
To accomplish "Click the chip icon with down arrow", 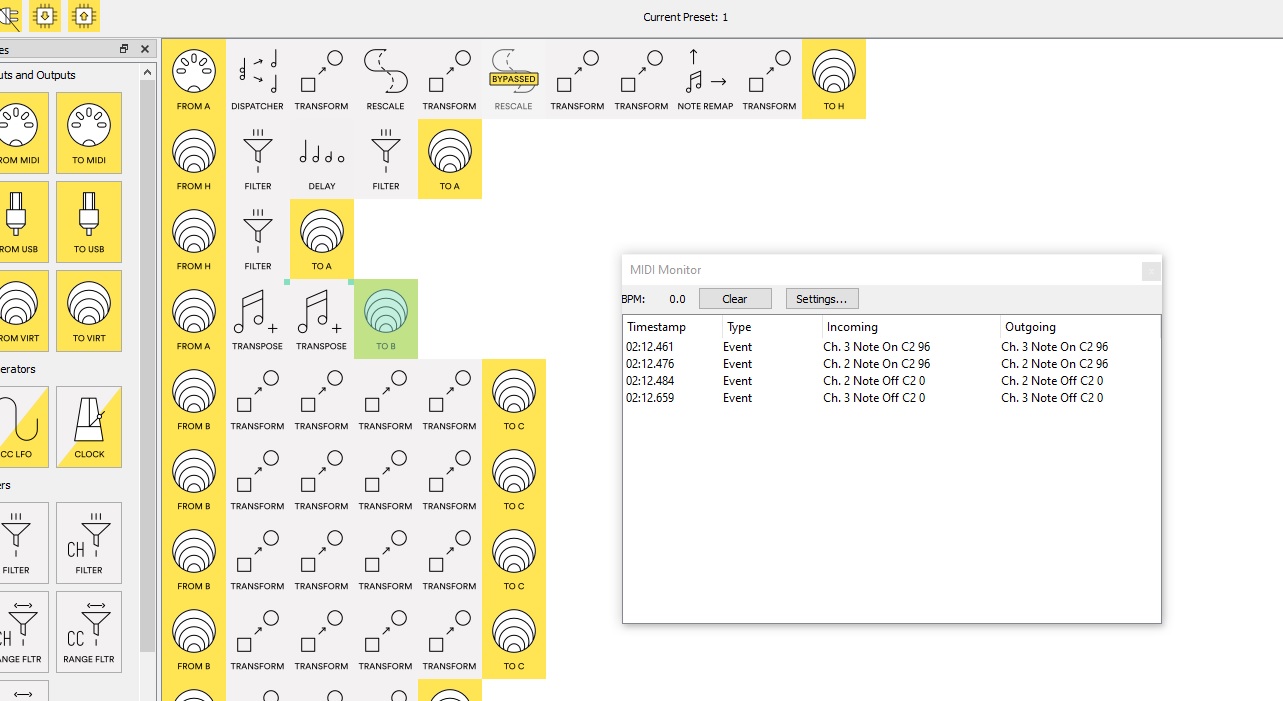I will coord(45,15).
